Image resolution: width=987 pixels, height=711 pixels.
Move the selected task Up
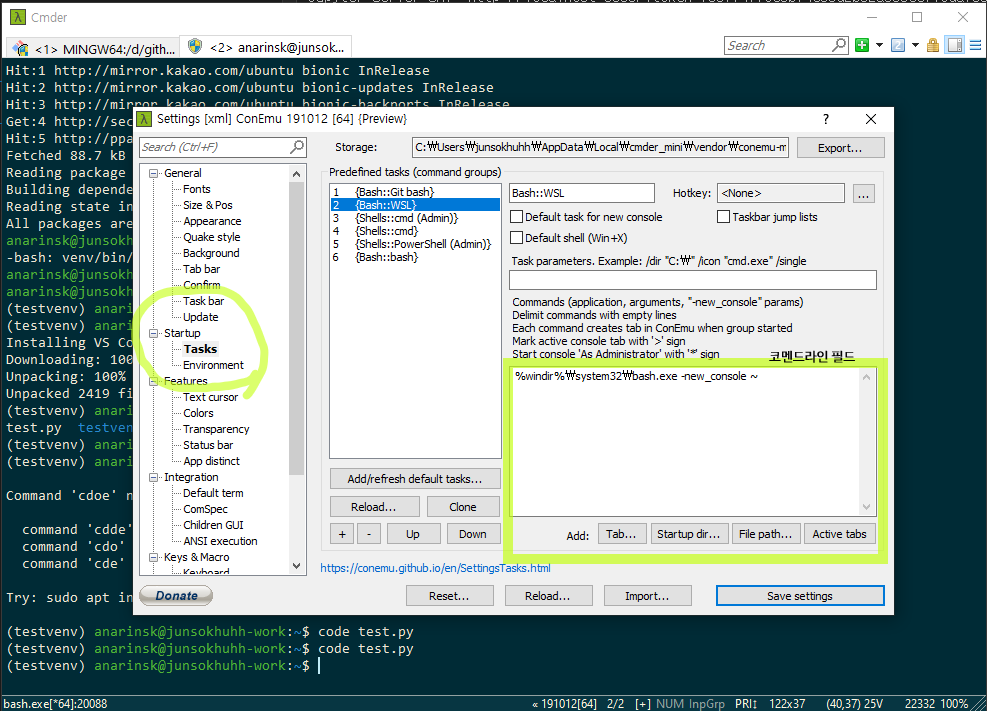tap(413, 534)
